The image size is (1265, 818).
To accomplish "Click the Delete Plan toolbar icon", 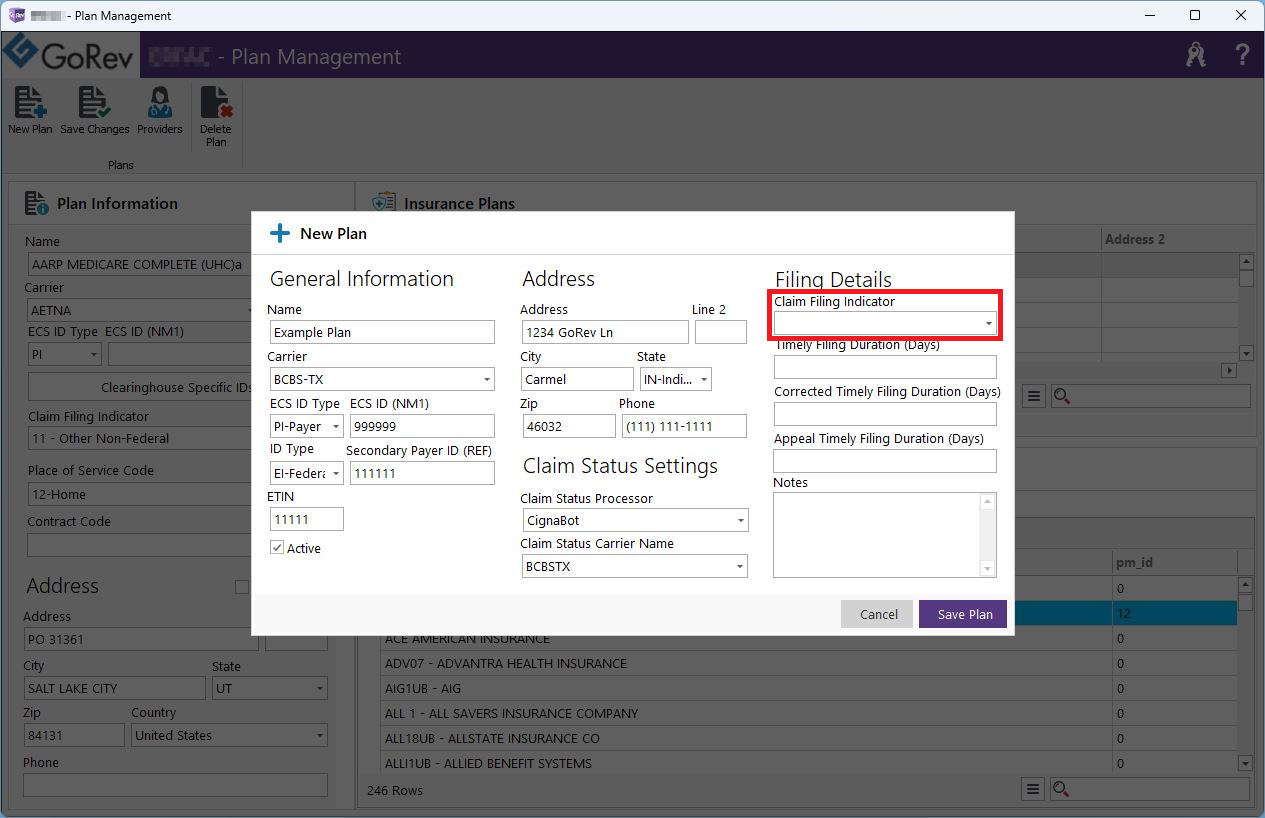I will 216,103.
